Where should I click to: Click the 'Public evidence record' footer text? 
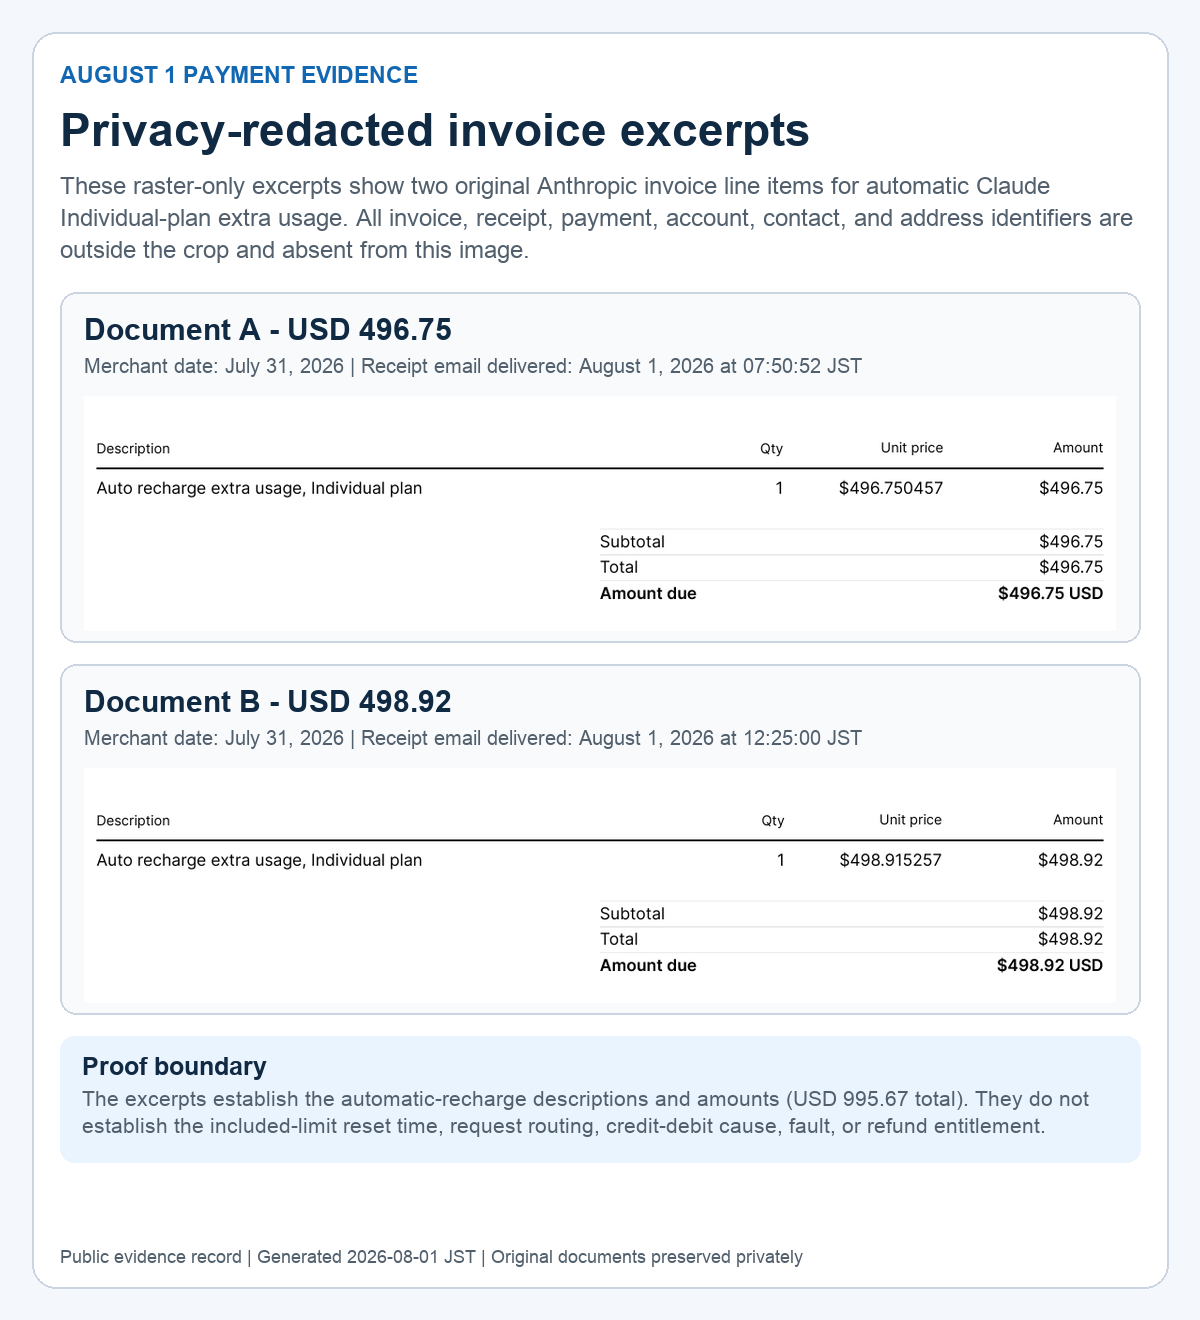150,1257
